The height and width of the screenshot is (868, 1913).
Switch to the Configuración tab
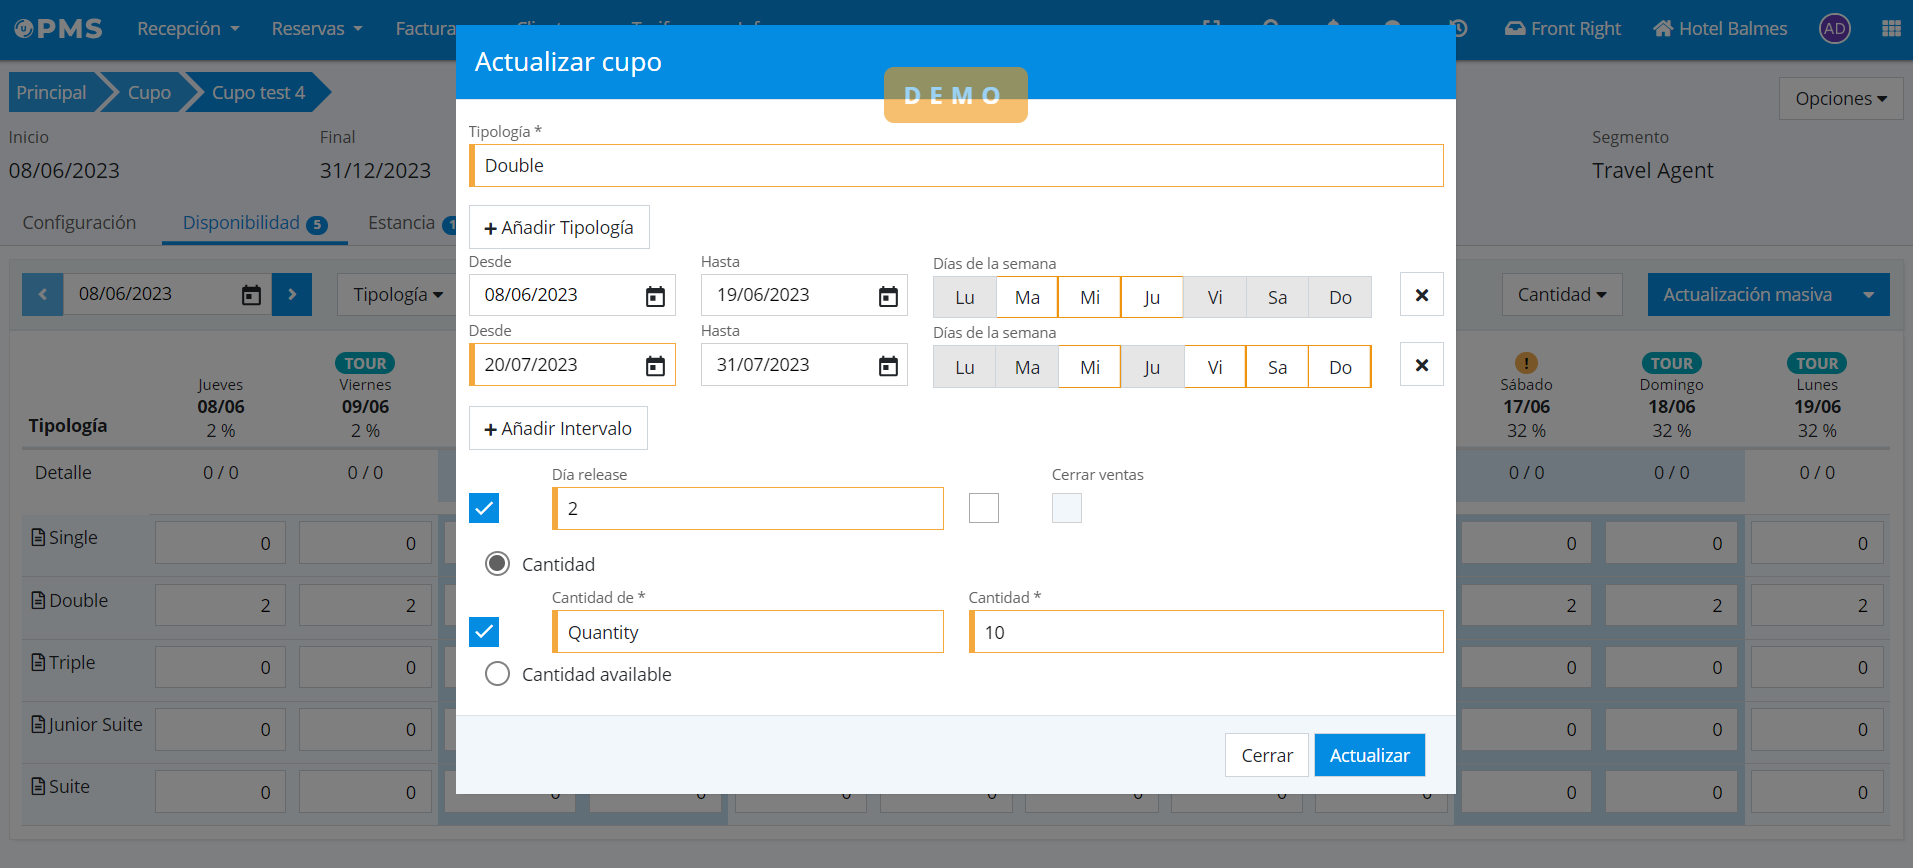(79, 223)
